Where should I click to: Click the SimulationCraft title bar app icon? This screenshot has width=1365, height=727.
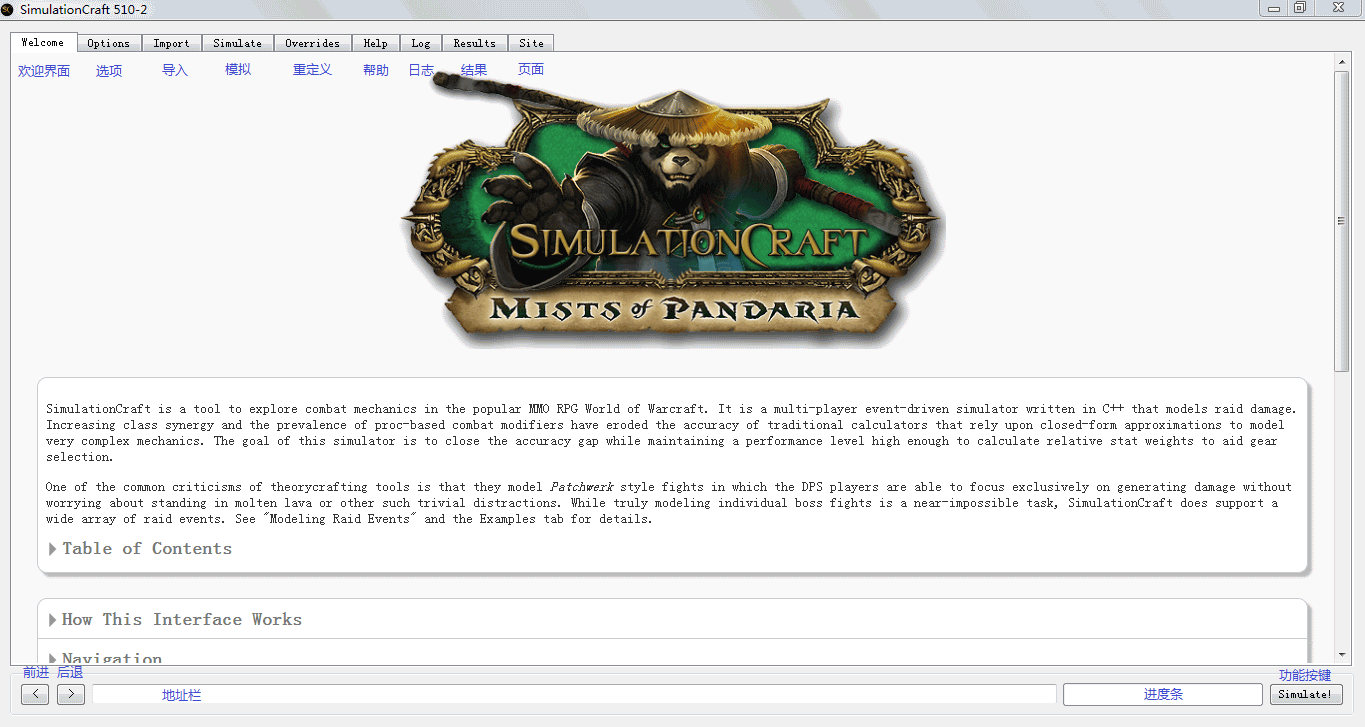tap(8, 9)
